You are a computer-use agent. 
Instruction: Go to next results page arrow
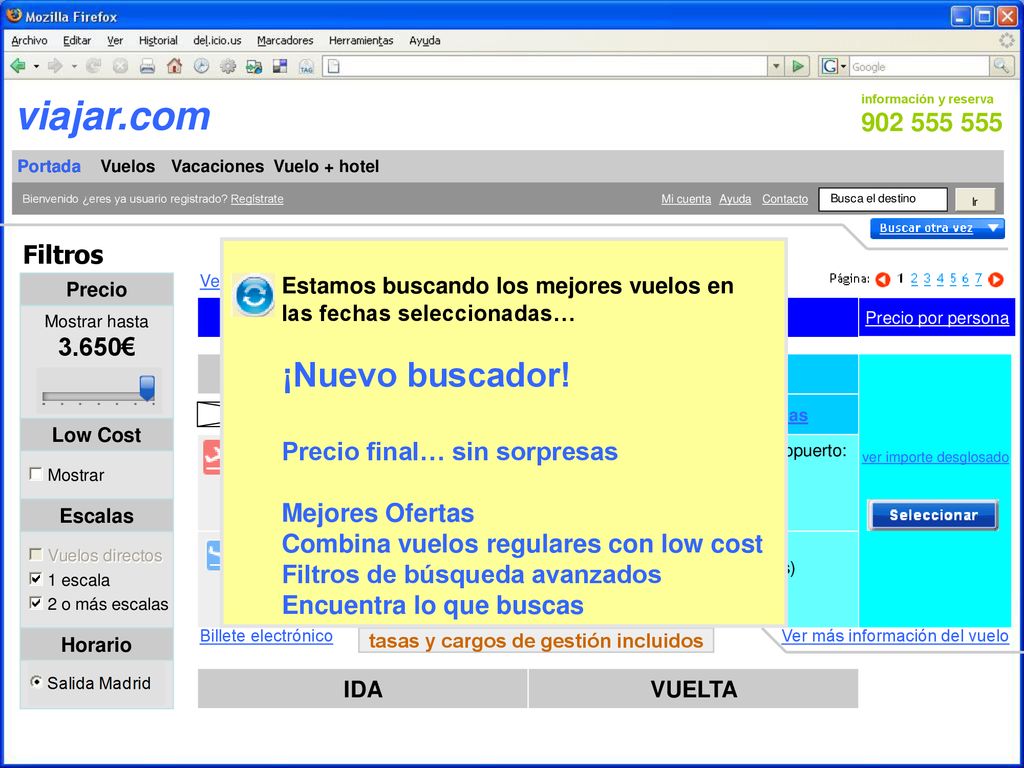point(995,280)
